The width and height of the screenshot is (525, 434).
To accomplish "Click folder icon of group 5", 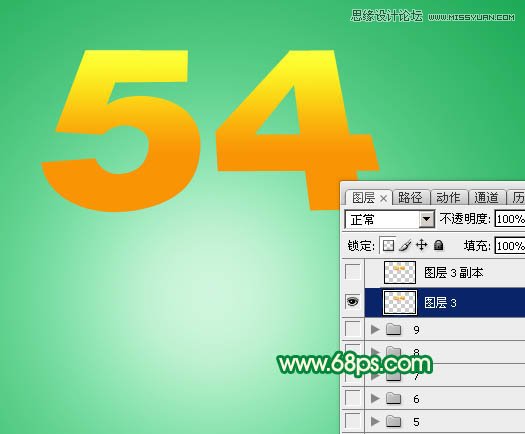I will tap(393, 421).
